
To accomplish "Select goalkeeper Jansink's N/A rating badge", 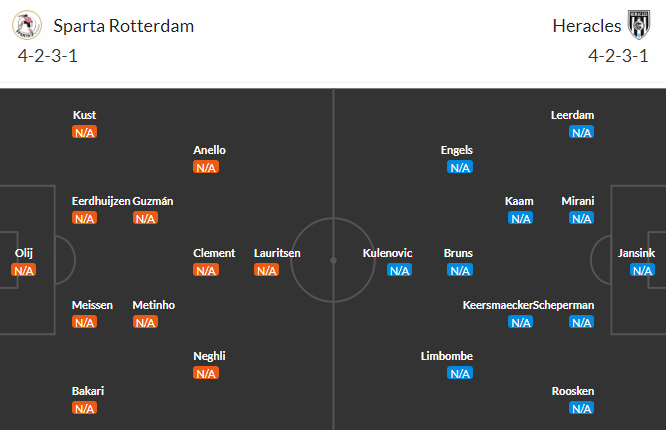I will 642,270.
